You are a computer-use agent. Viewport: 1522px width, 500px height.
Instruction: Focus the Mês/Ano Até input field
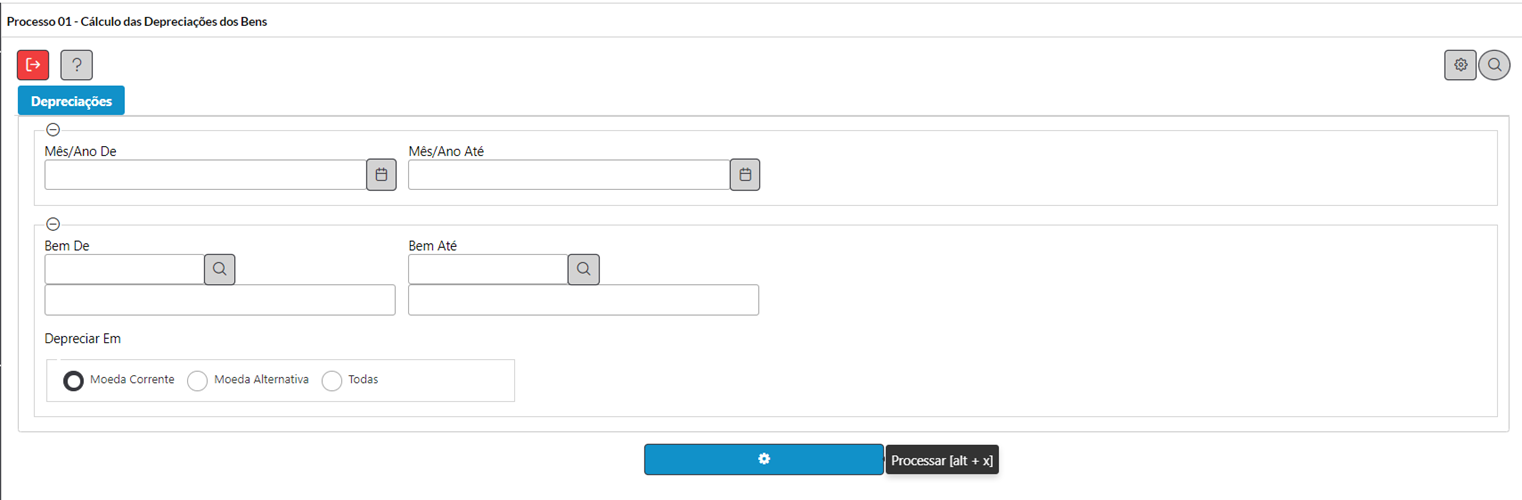pyautogui.click(x=569, y=175)
